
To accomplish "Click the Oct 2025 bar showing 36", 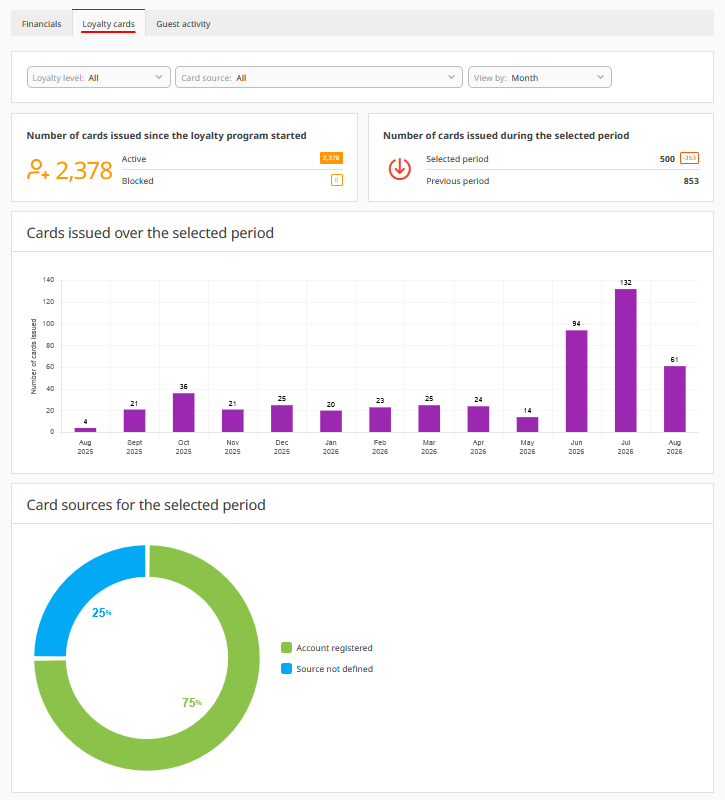I will [x=184, y=413].
